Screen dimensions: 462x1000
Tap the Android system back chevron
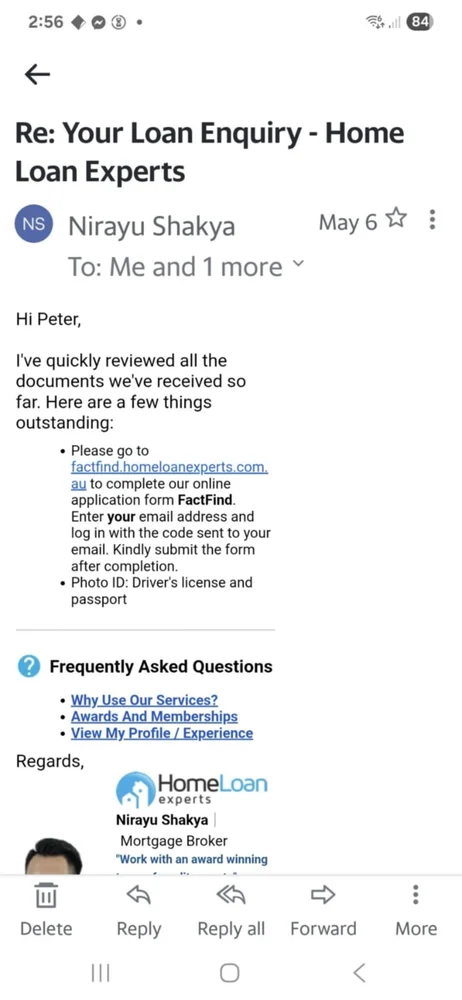pyautogui.click(x=359, y=973)
